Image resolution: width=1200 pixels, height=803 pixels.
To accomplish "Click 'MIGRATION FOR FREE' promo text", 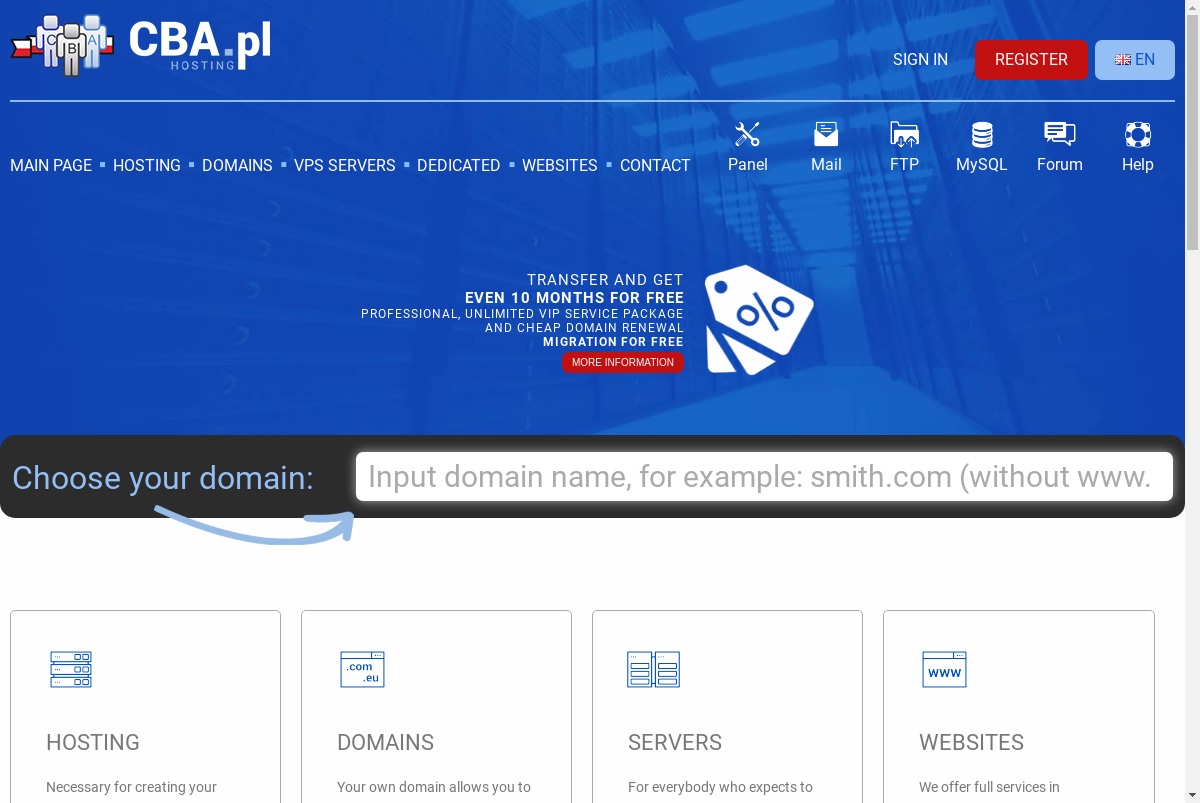I will pyautogui.click(x=614, y=342).
